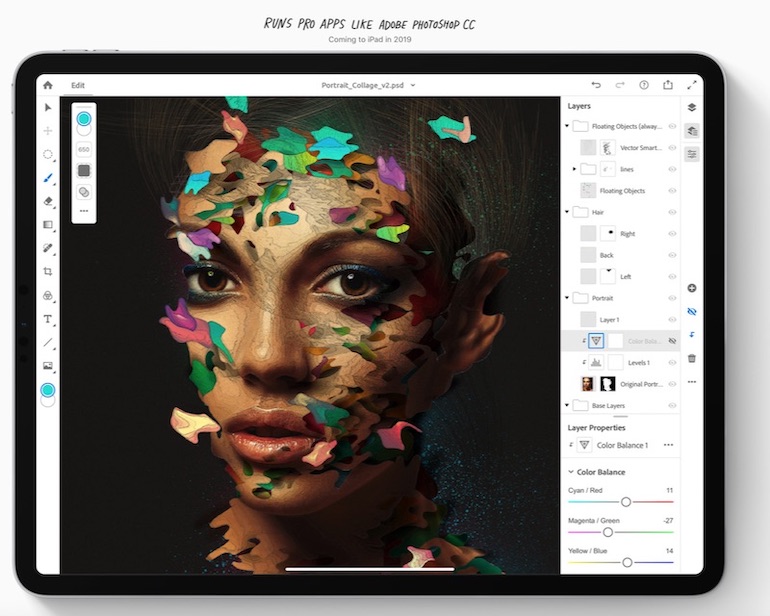Hide the Hair layer group
770x616 pixels.
coord(672,212)
